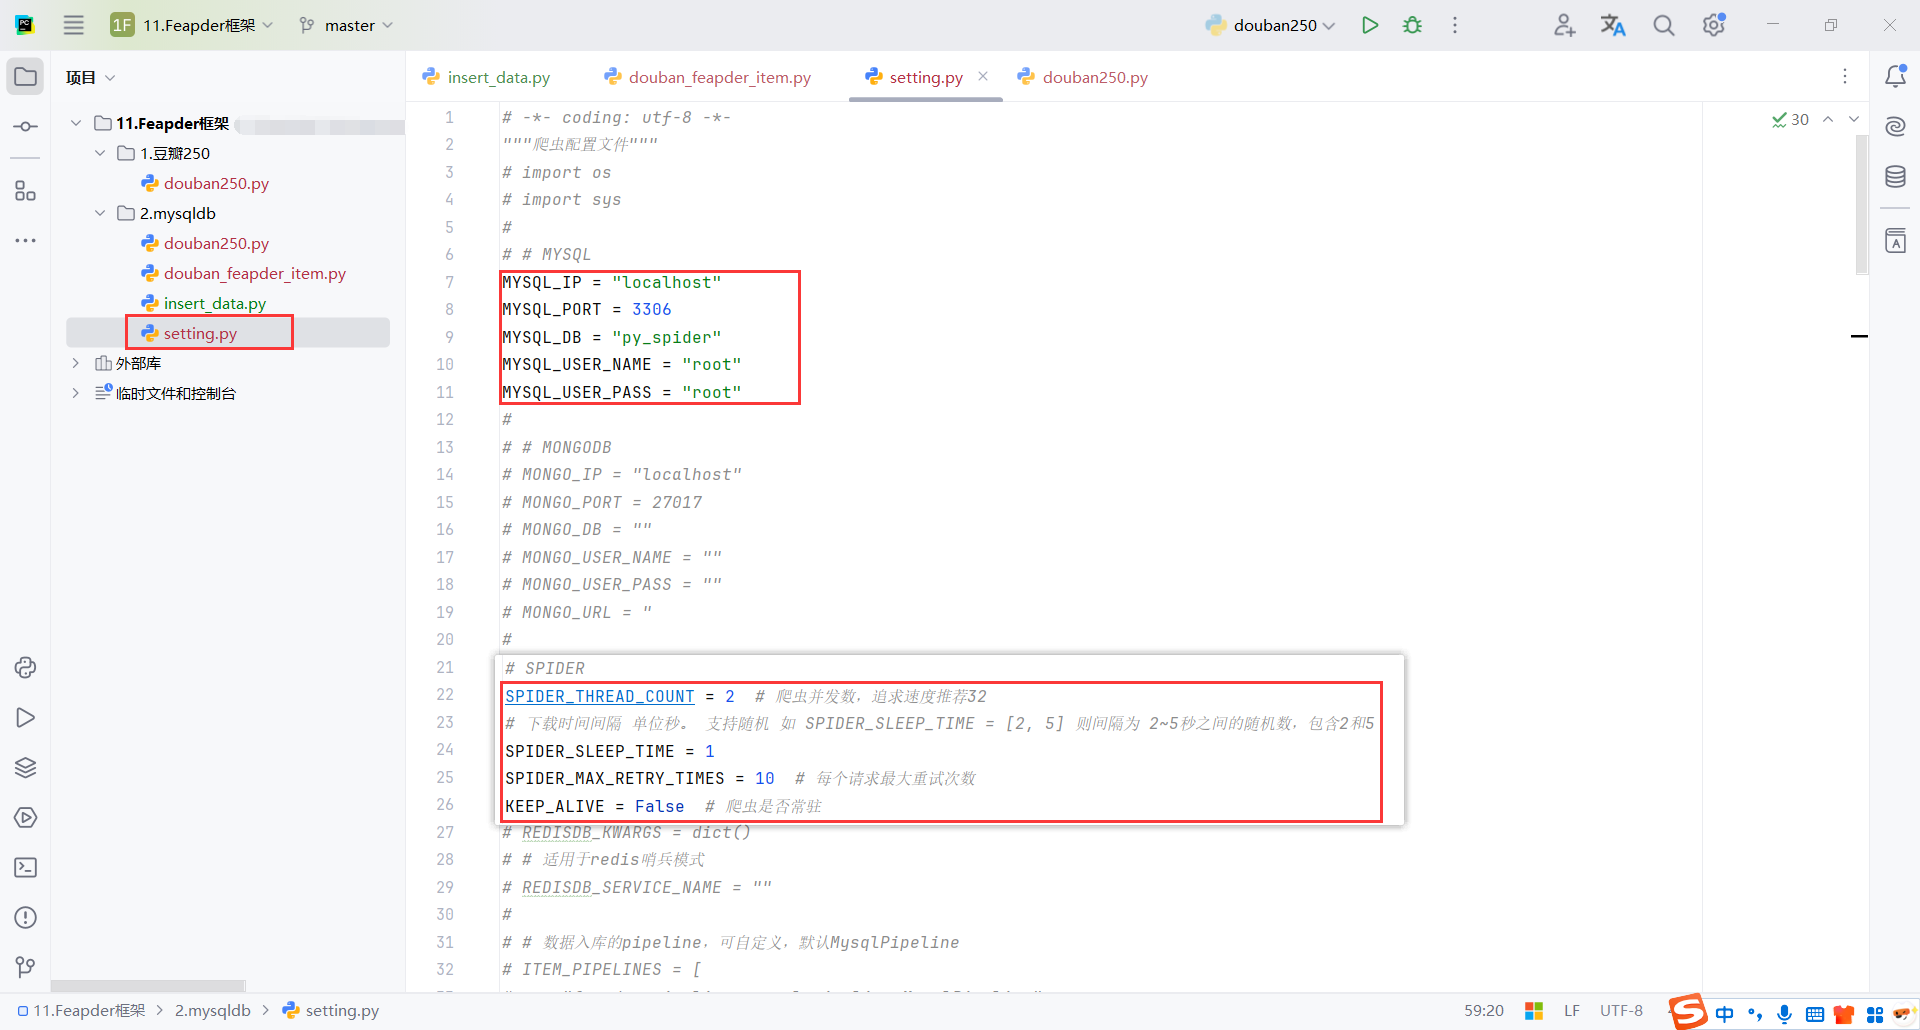
Task: Open the Database tool window on right sidebar
Action: 1897,176
